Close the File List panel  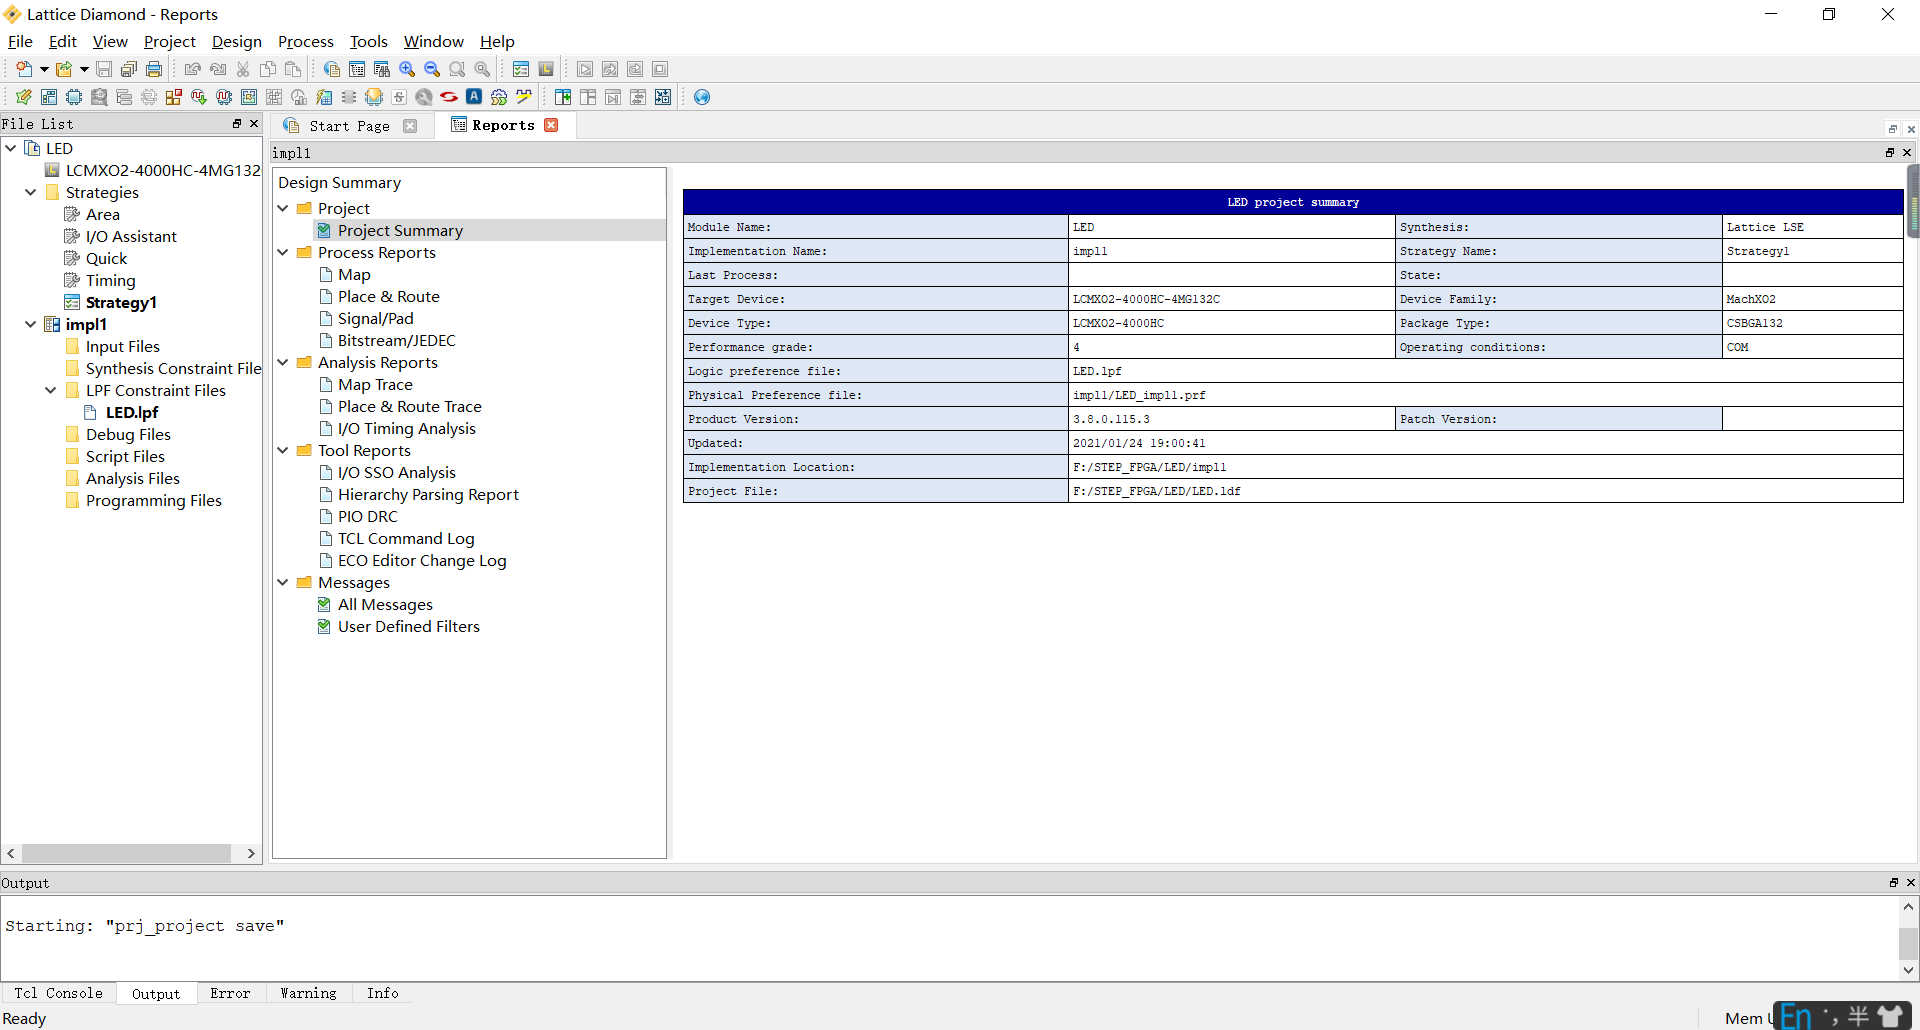coord(254,124)
